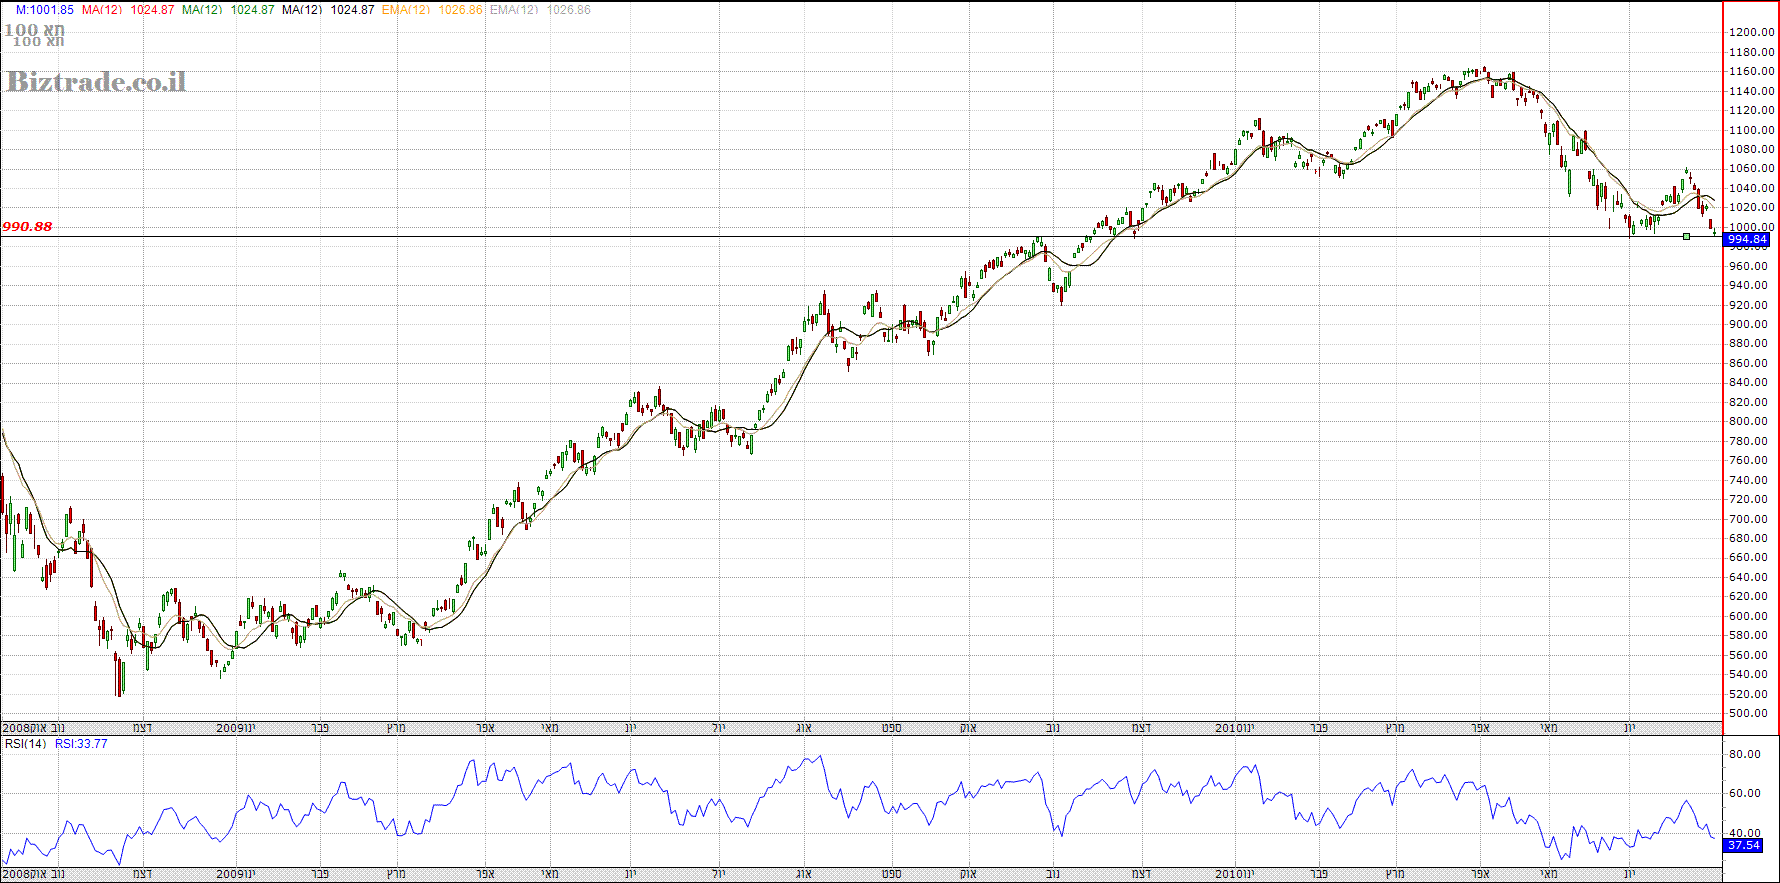Click the blue 37.54 RSI value tag

click(1743, 846)
